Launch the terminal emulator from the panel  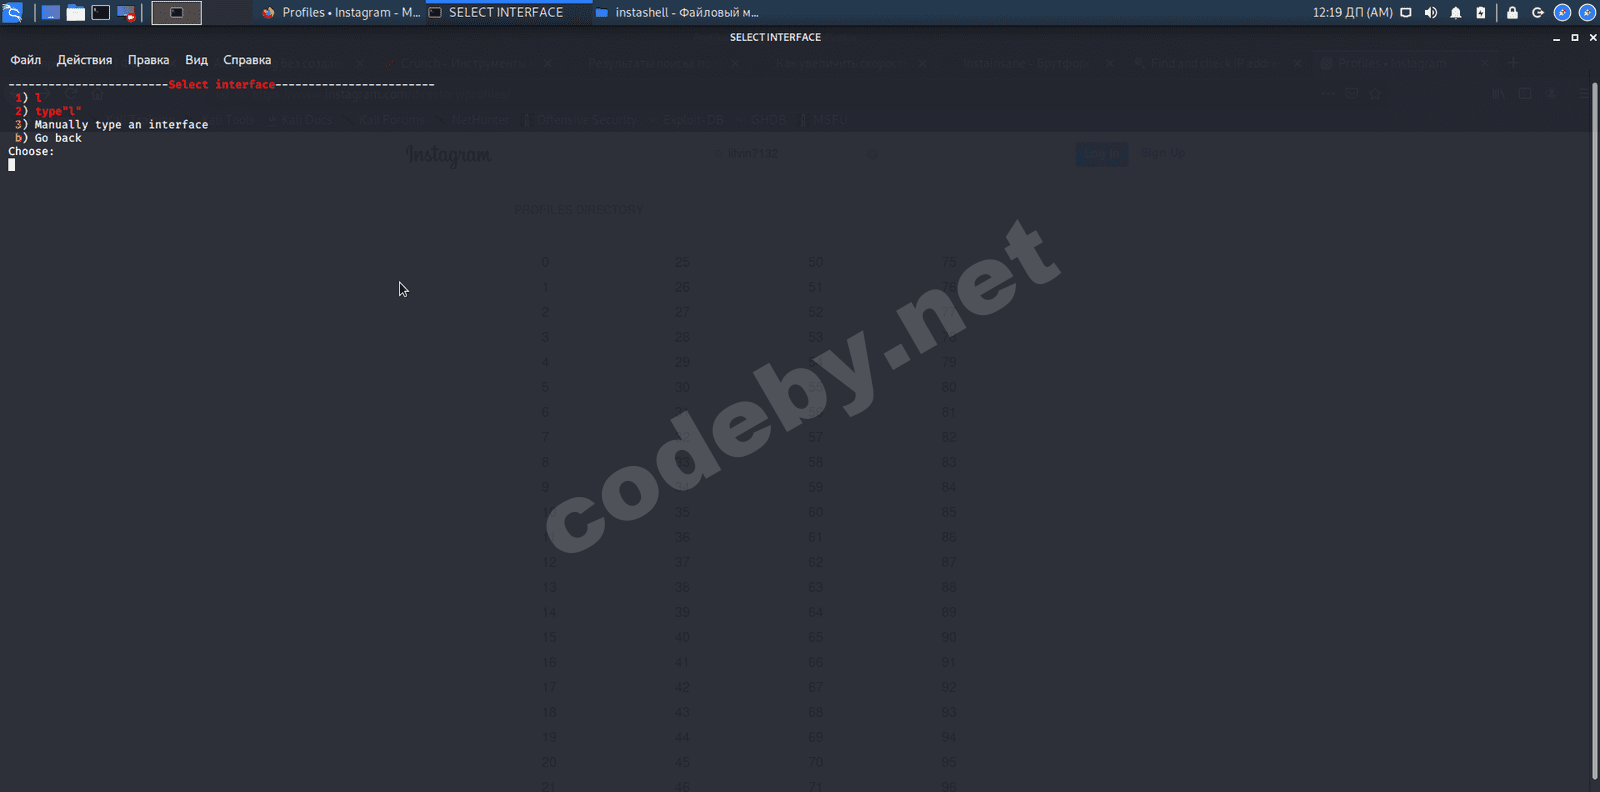tap(101, 13)
